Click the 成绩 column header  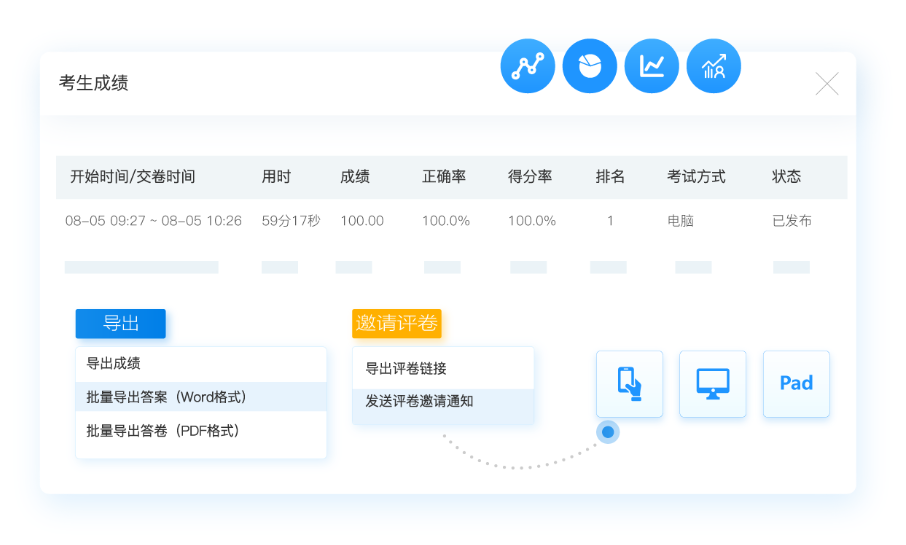click(x=355, y=177)
